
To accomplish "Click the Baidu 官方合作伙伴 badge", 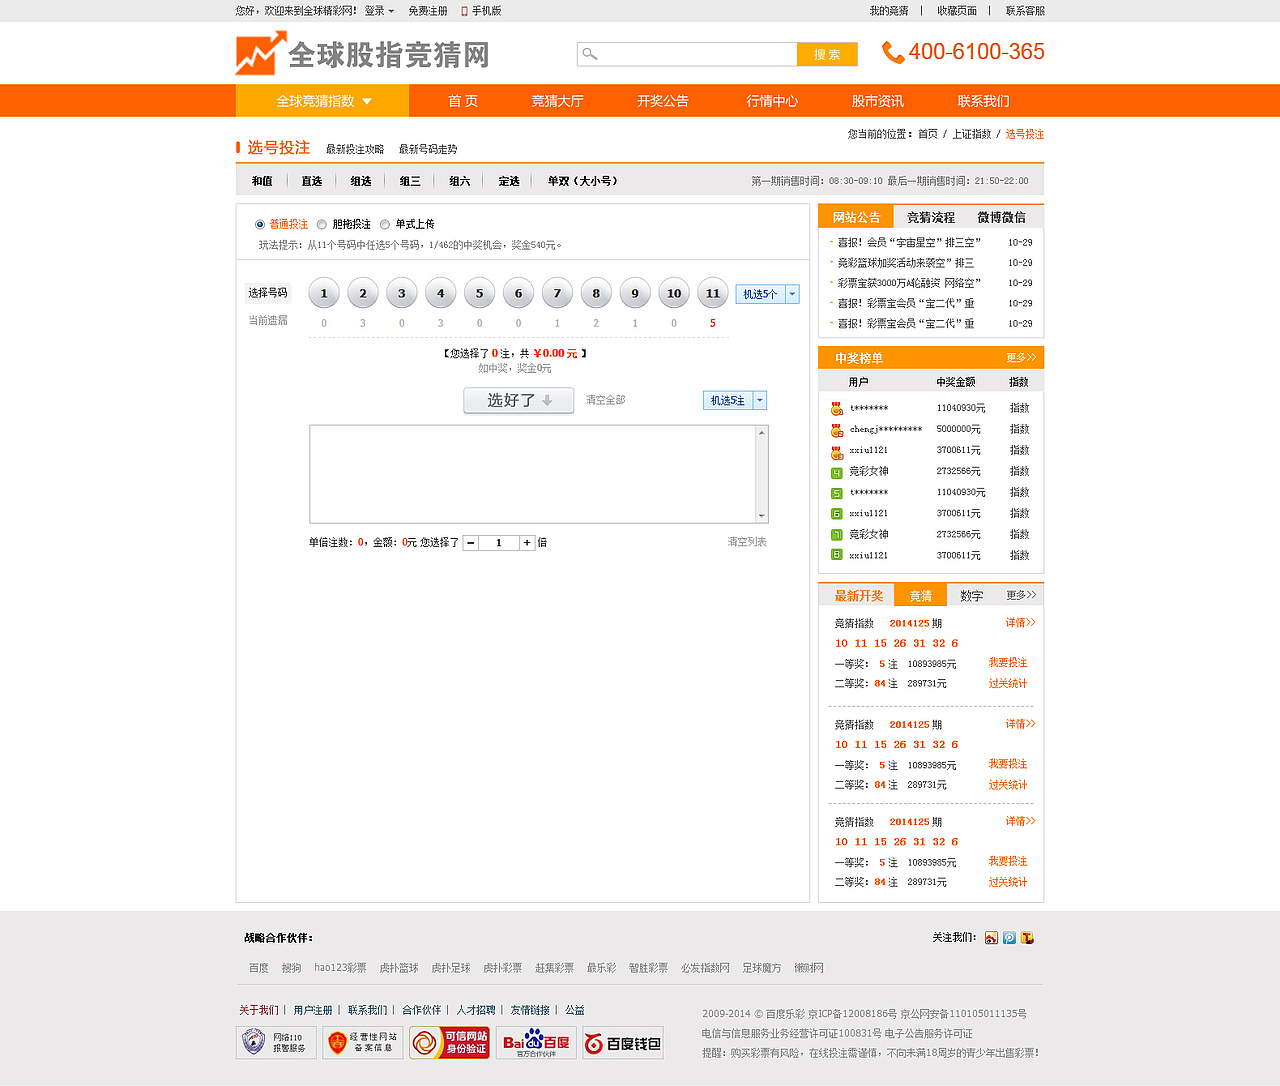I will 536,1043.
